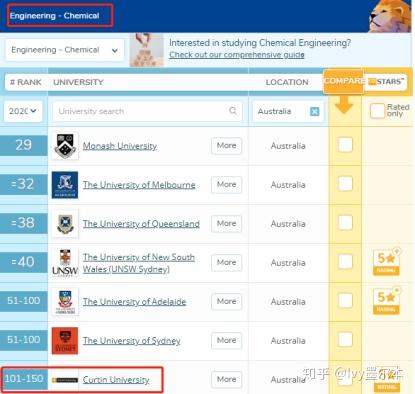Click the QS STARS column header
Viewport: 415px width, 394px height.
click(x=387, y=82)
